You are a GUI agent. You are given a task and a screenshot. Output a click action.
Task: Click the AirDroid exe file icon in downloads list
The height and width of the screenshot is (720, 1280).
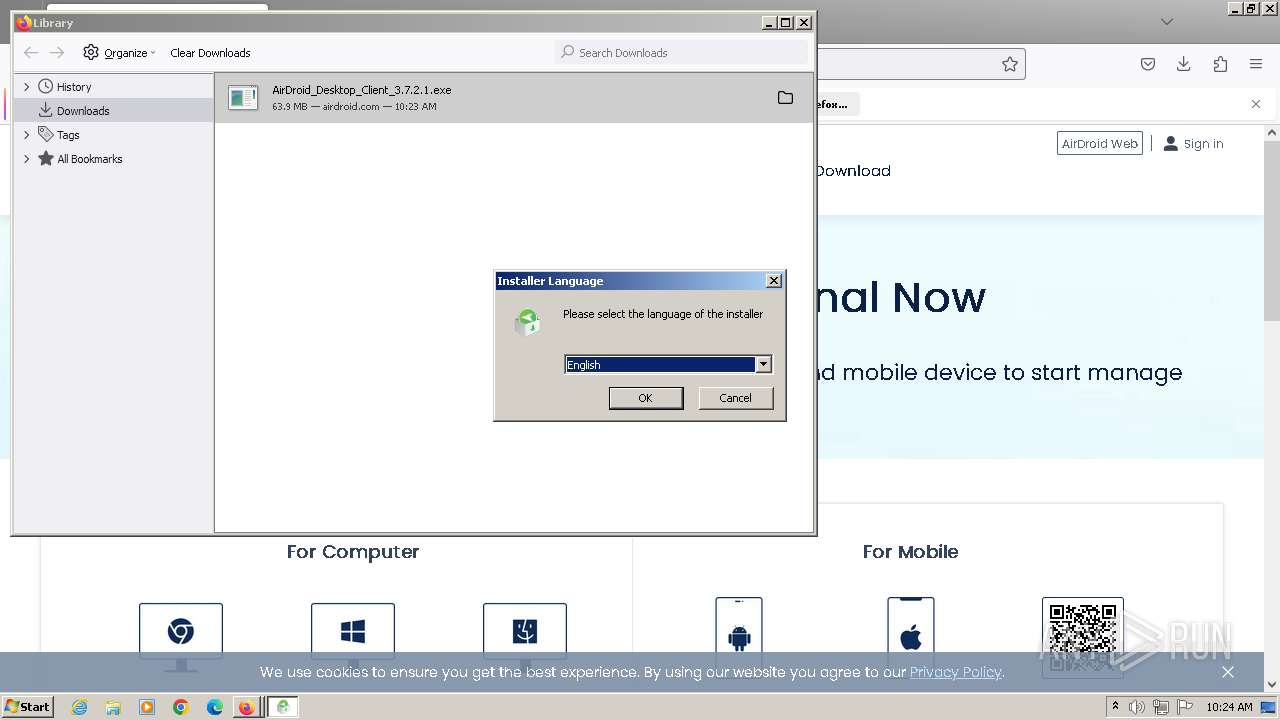[x=243, y=98]
